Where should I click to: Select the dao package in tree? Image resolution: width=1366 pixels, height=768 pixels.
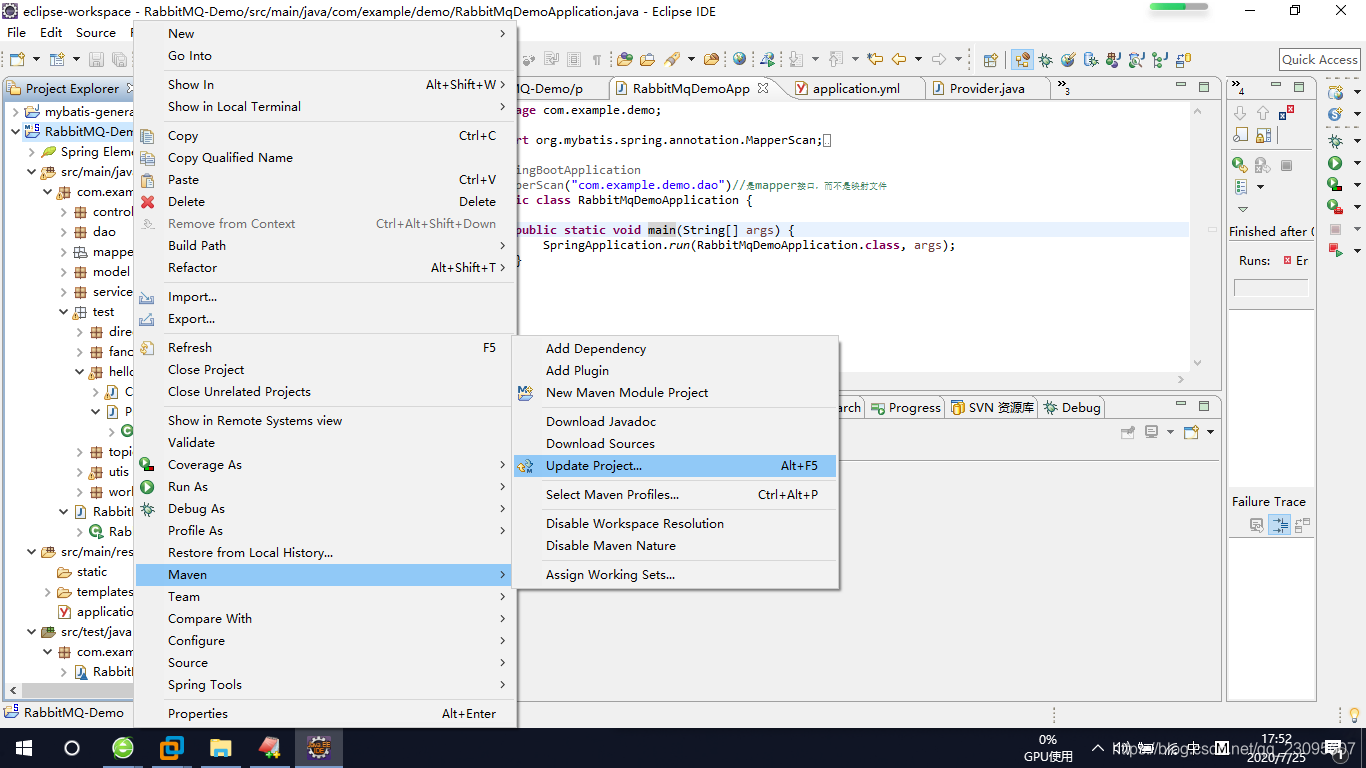point(95,232)
